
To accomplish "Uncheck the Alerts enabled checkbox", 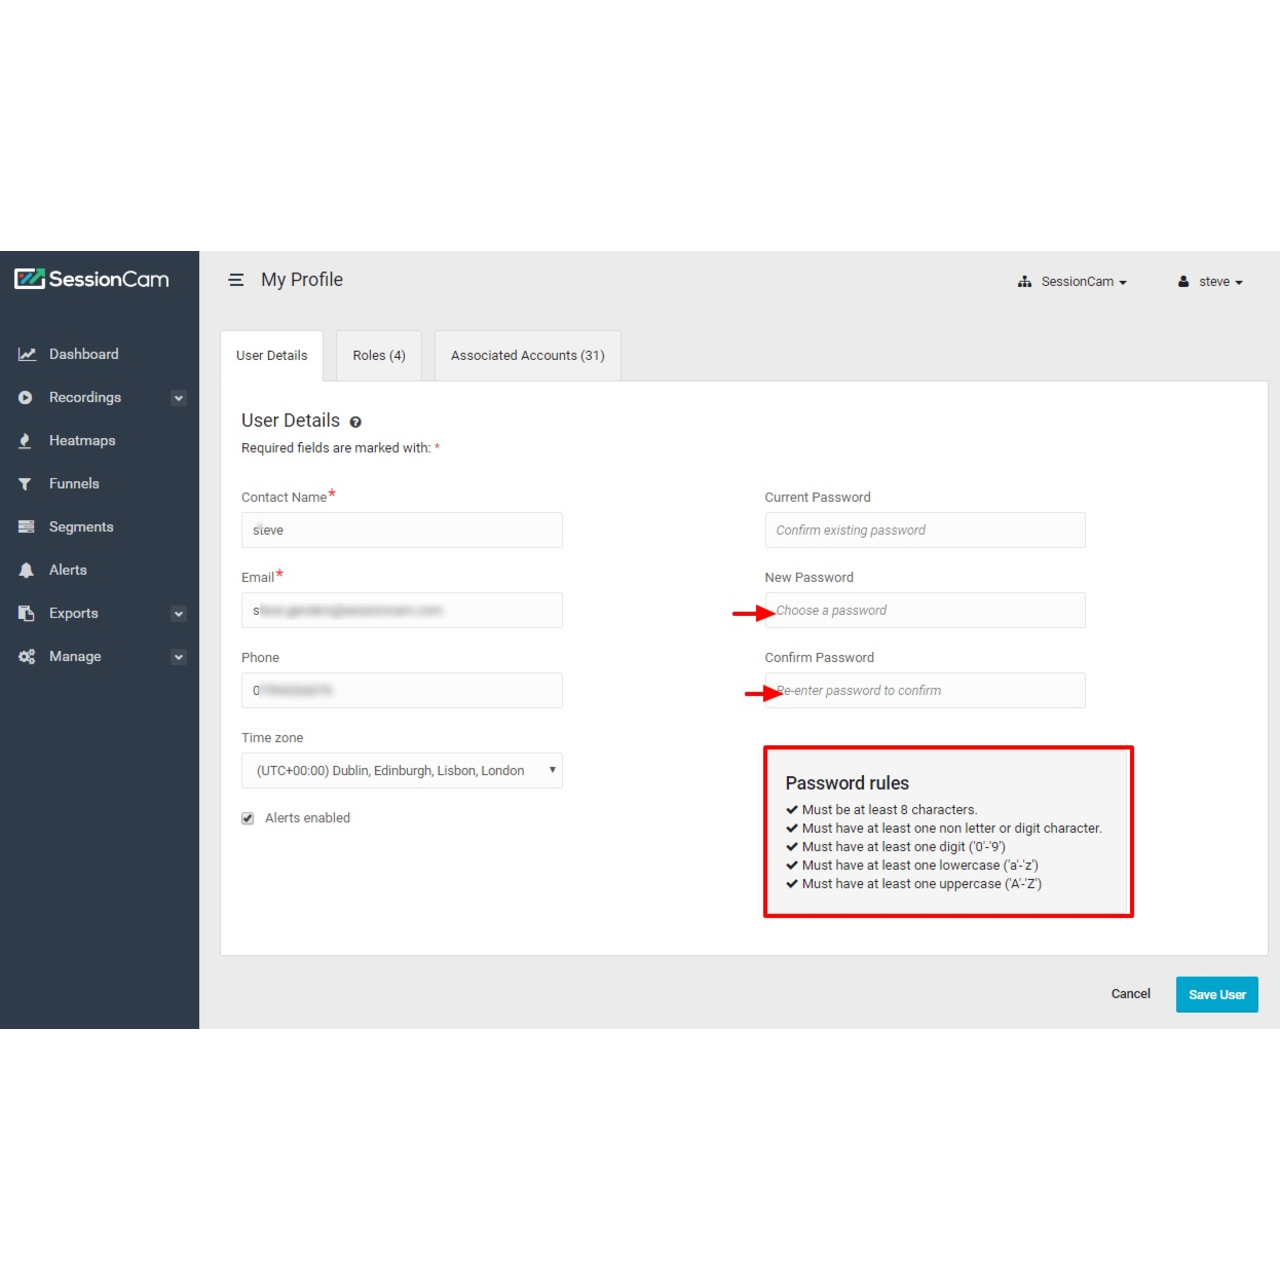I will coord(248,818).
